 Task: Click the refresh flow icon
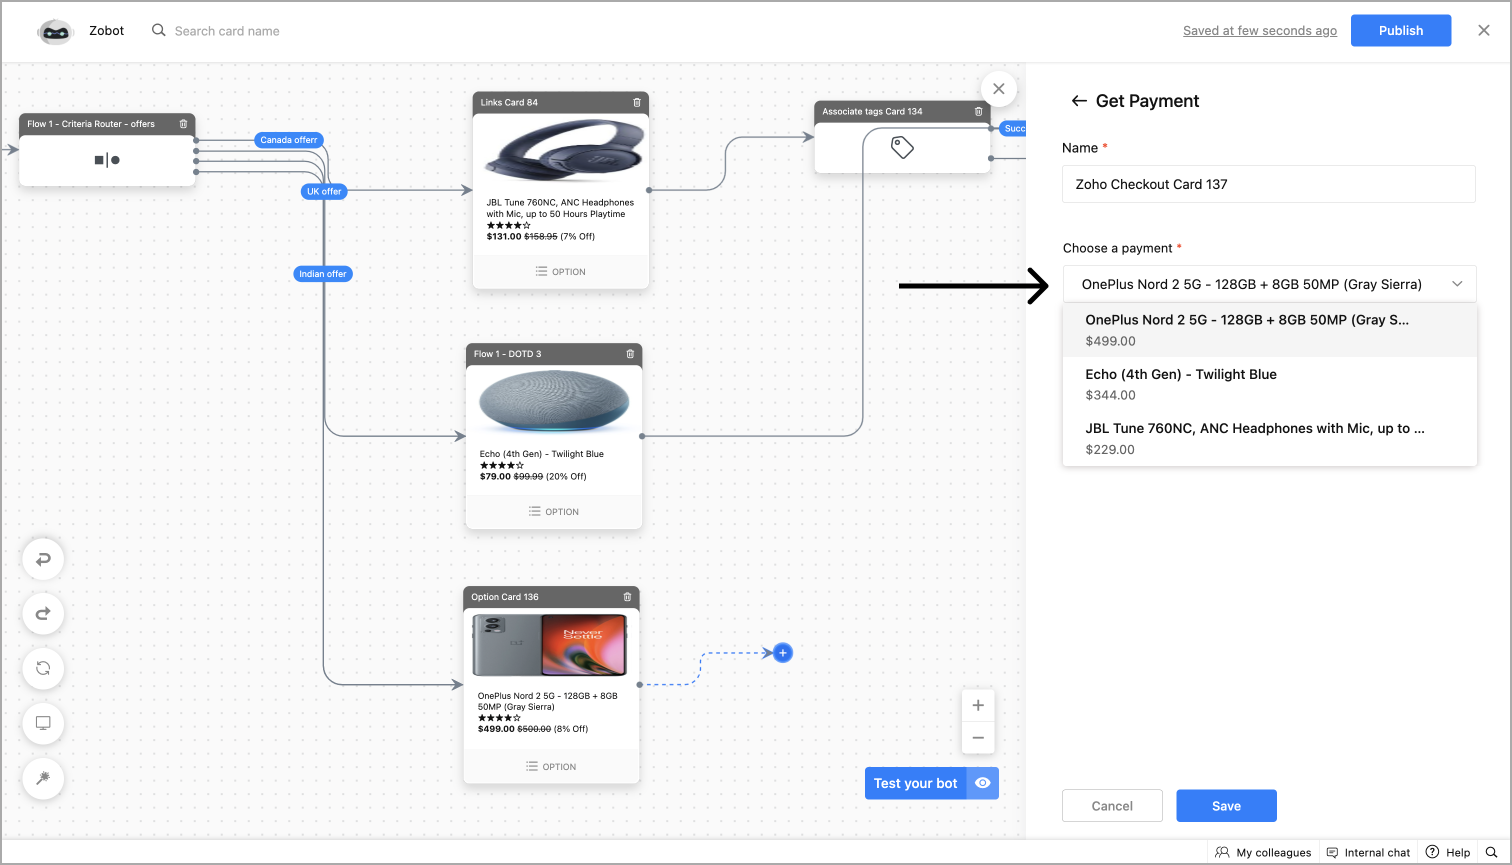43,668
